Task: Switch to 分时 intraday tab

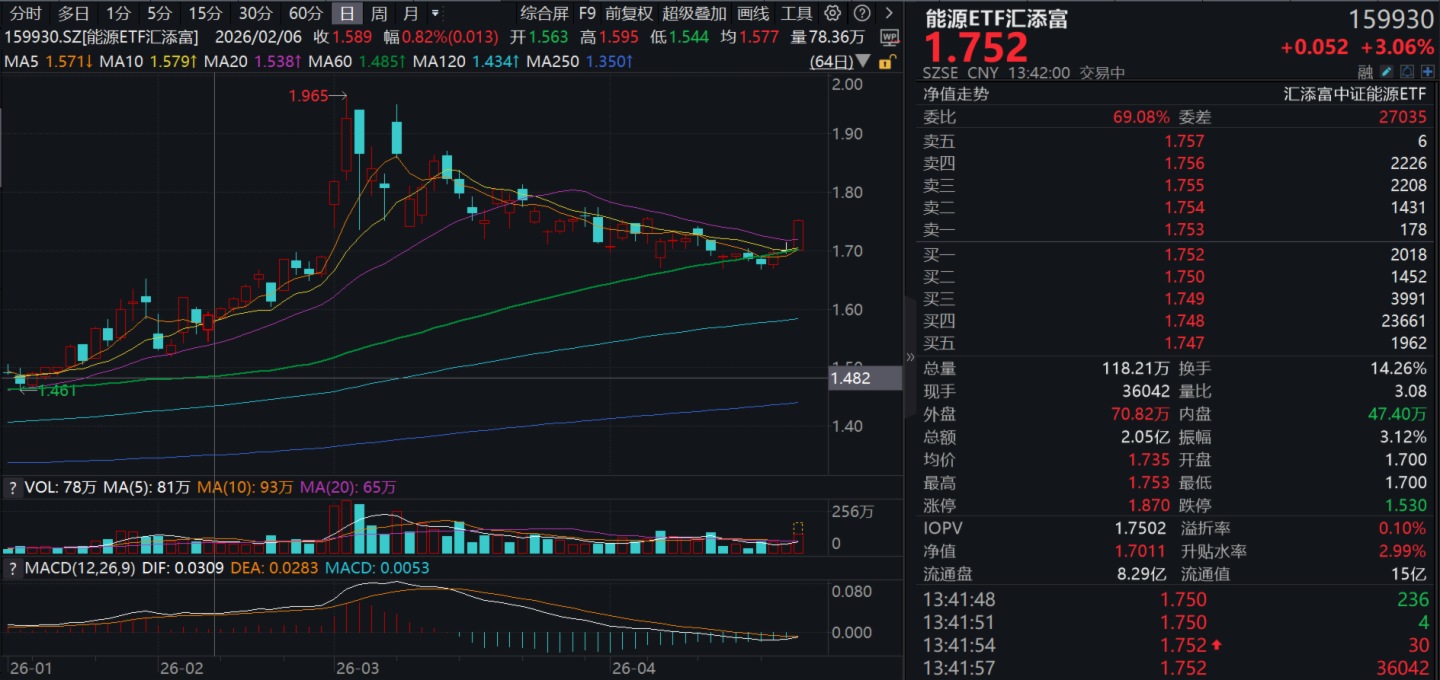Action: (25, 14)
